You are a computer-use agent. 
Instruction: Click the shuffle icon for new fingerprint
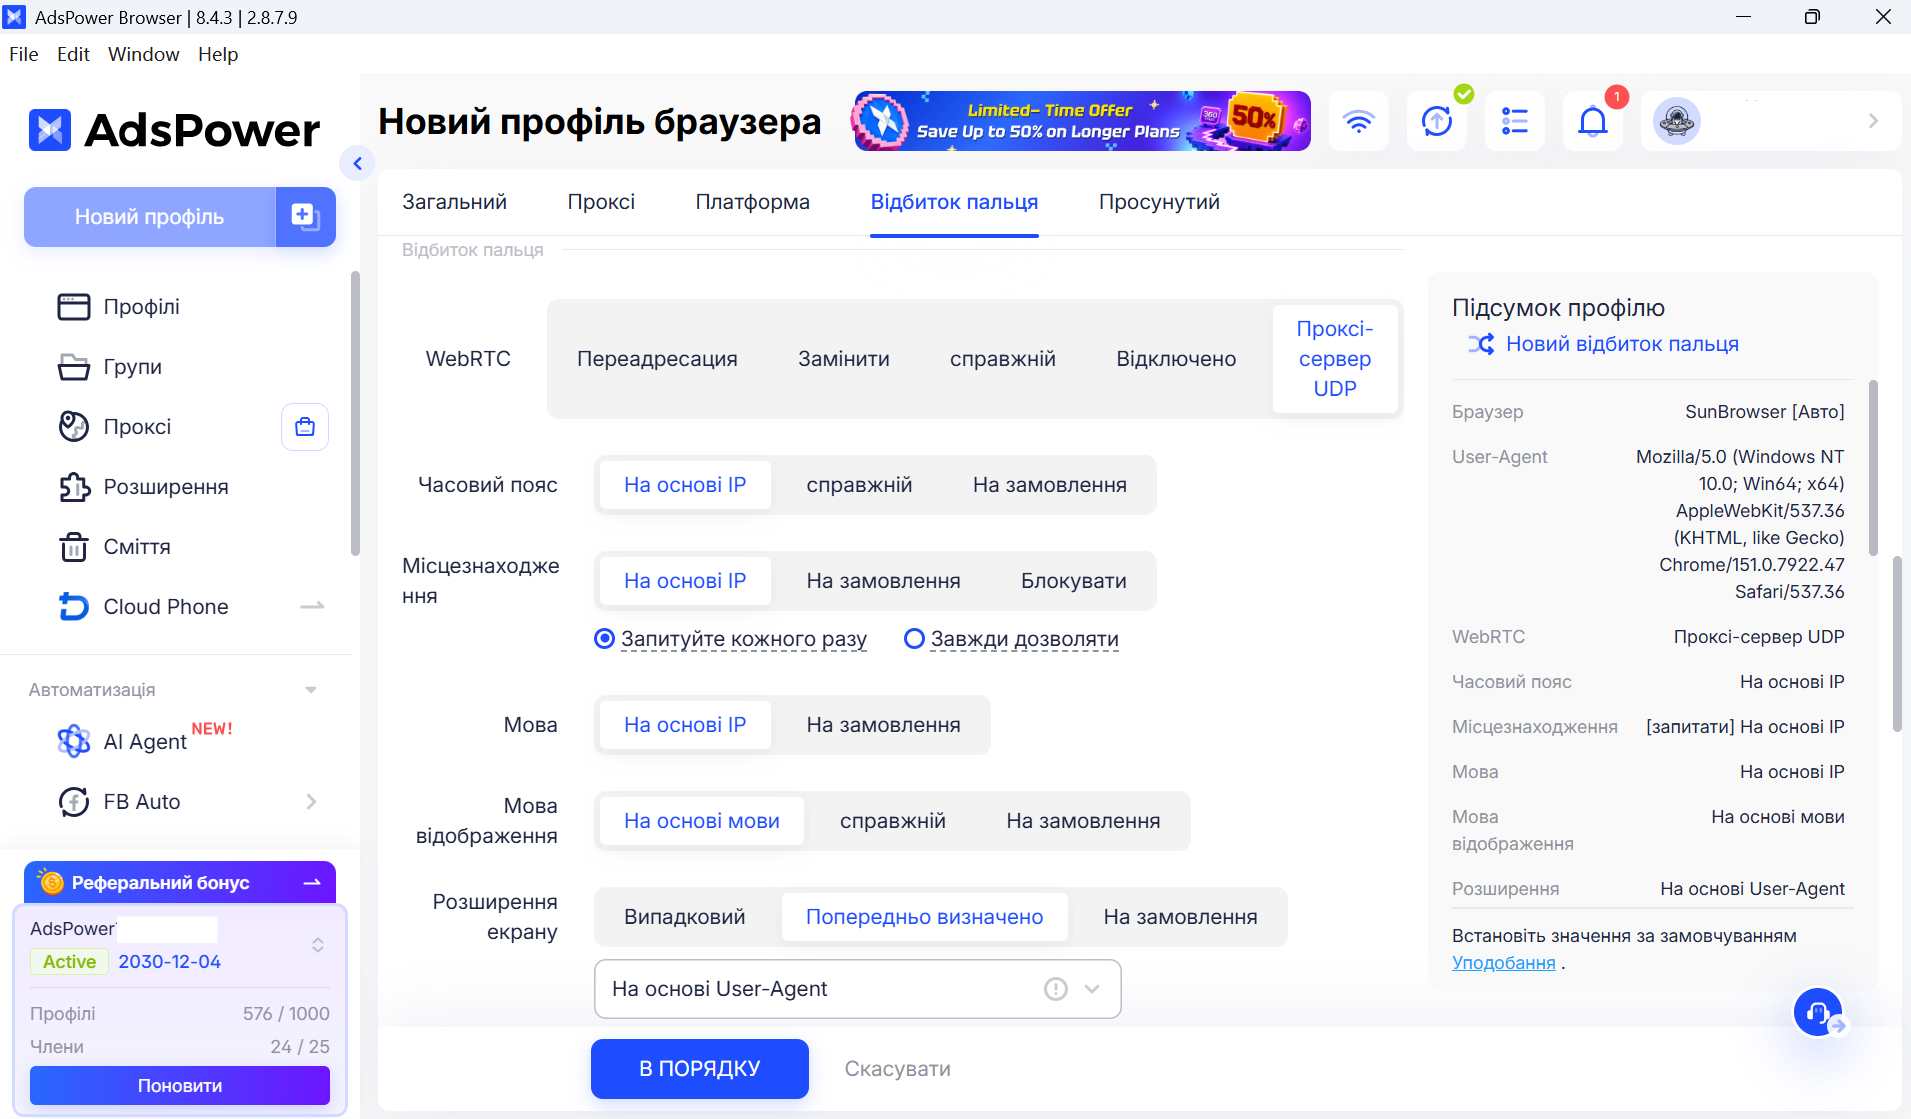coord(1481,344)
